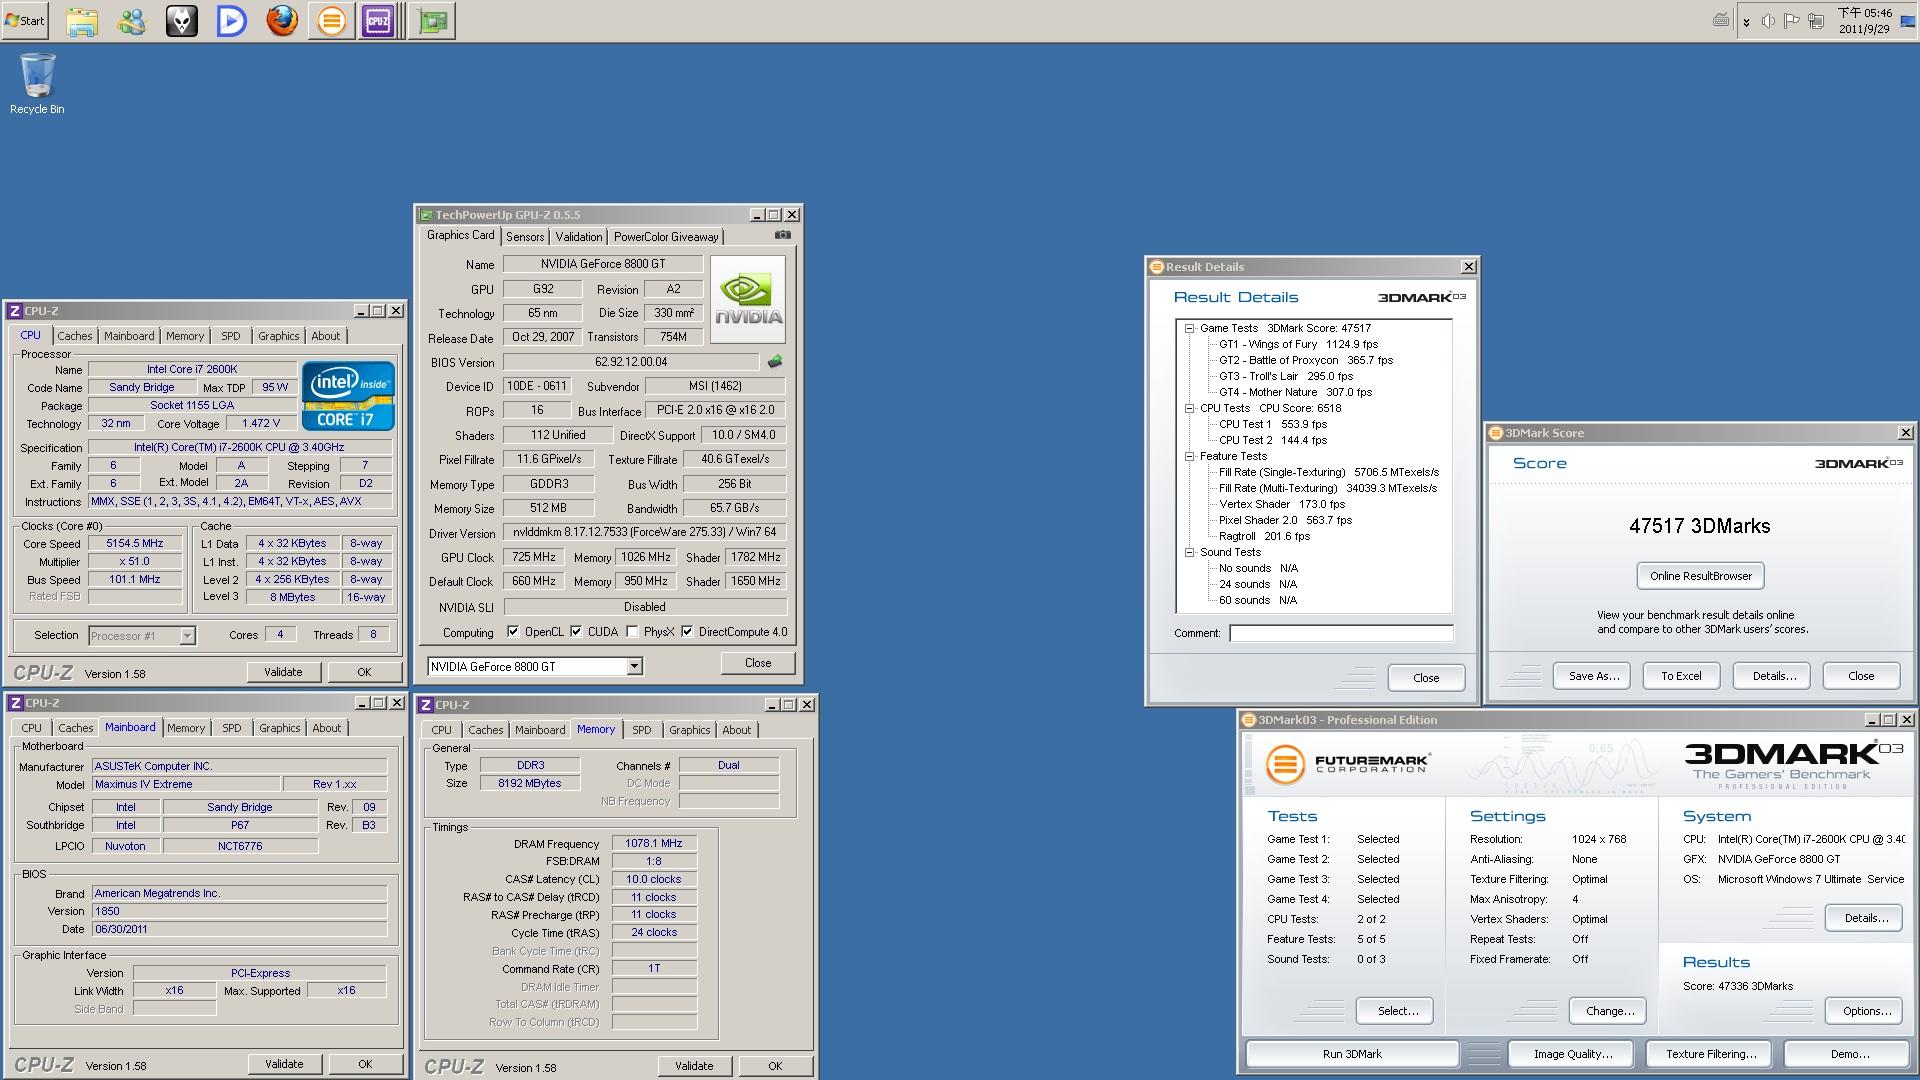Toggle the OpenCL checkbox in GPU-Z
Image resolution: width=1920 pixels, height=1080 pixels.
tap(513, 632)
